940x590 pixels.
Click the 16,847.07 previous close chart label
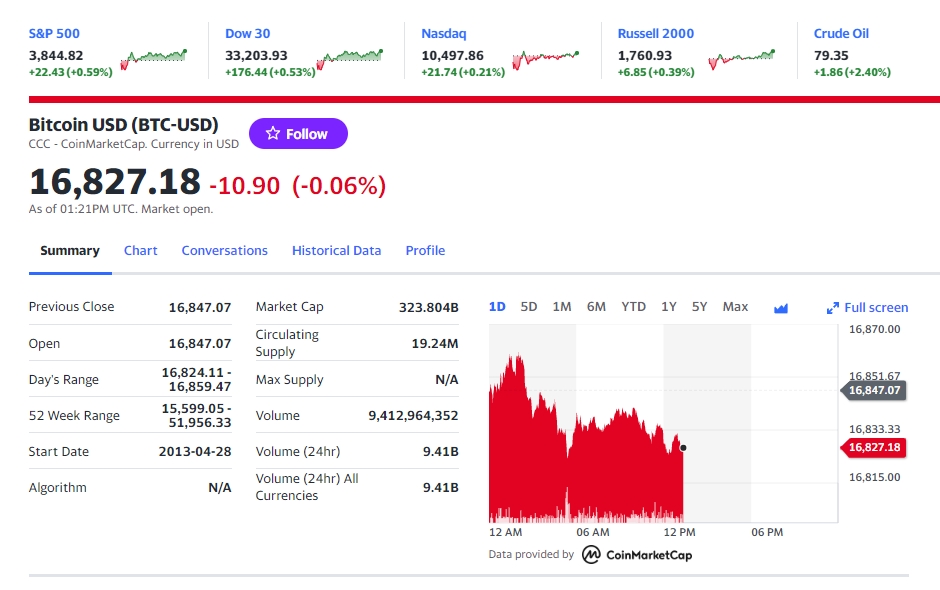point(874,390)
